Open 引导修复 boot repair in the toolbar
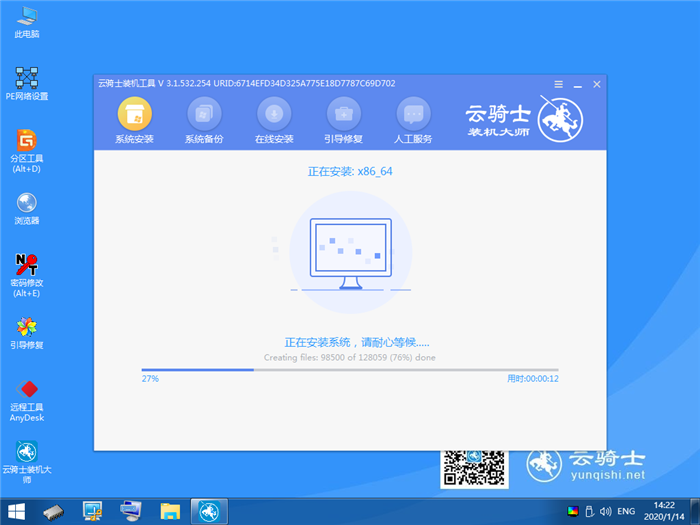Viewport: 700px width, 525px height. tap(344, 120)
